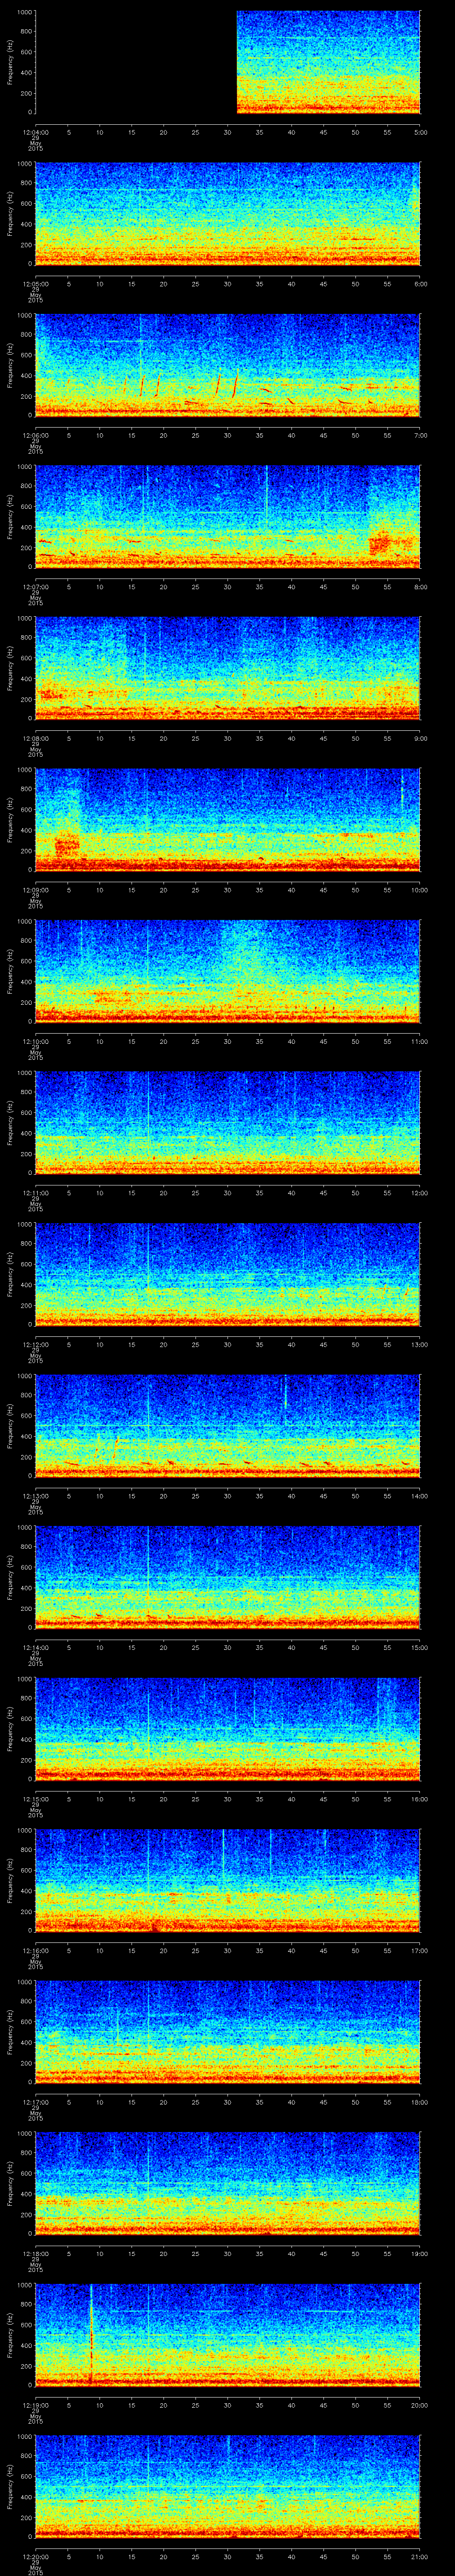Click the 12:18:00 start time label
The image size is (455, 2576).
(35, 2253)
